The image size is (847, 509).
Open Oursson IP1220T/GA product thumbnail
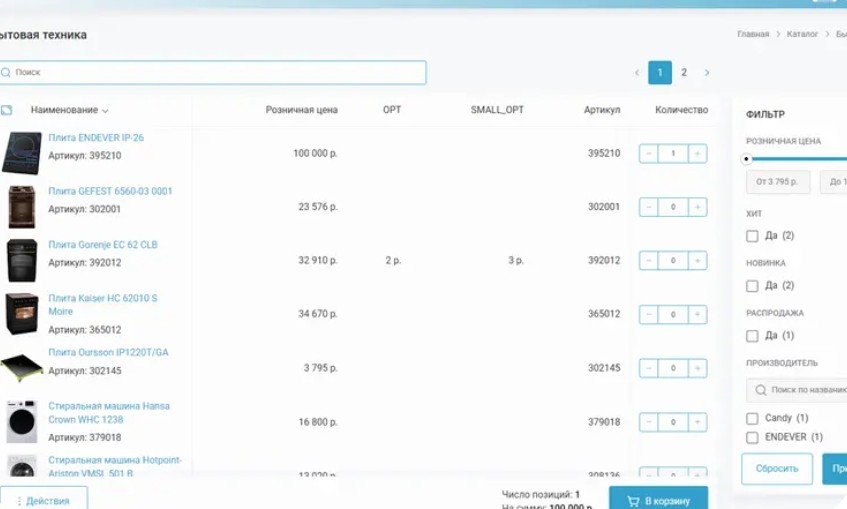pyautogui.click(x=22, y=368)
